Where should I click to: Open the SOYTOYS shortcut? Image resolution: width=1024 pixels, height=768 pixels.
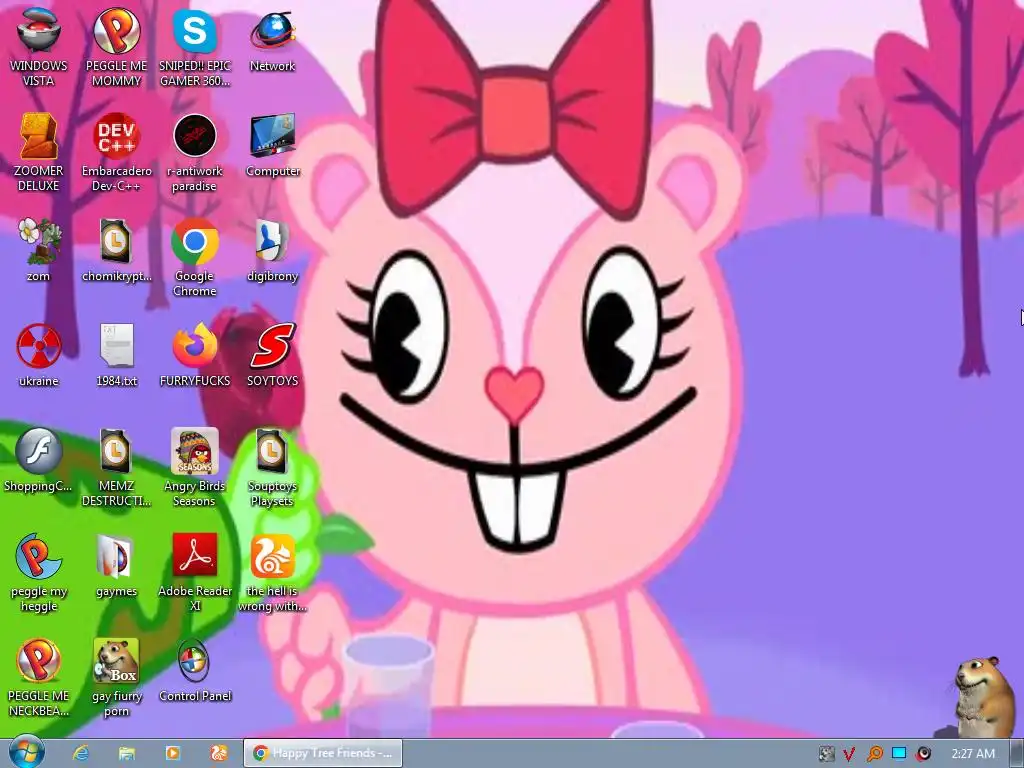[x=272, y=355]
